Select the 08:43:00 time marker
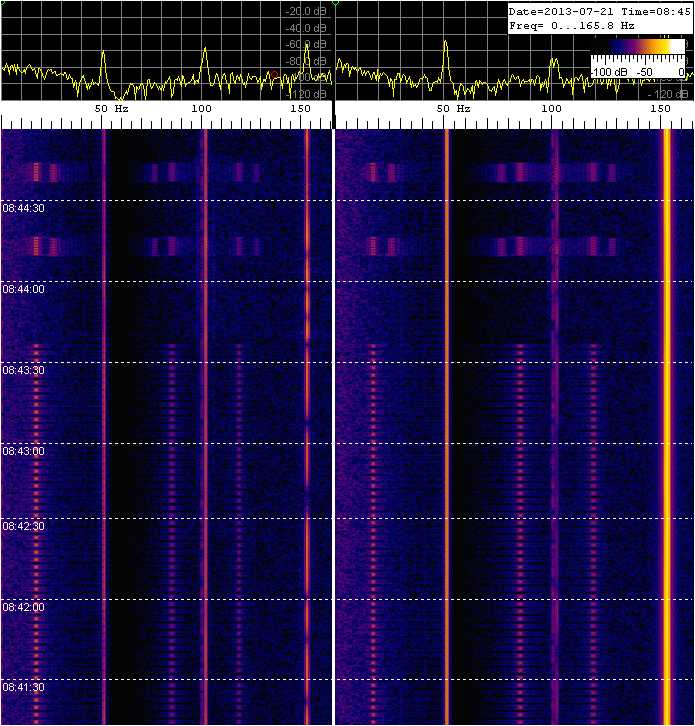This screenshot has width=695, height=726. point(23,451)
